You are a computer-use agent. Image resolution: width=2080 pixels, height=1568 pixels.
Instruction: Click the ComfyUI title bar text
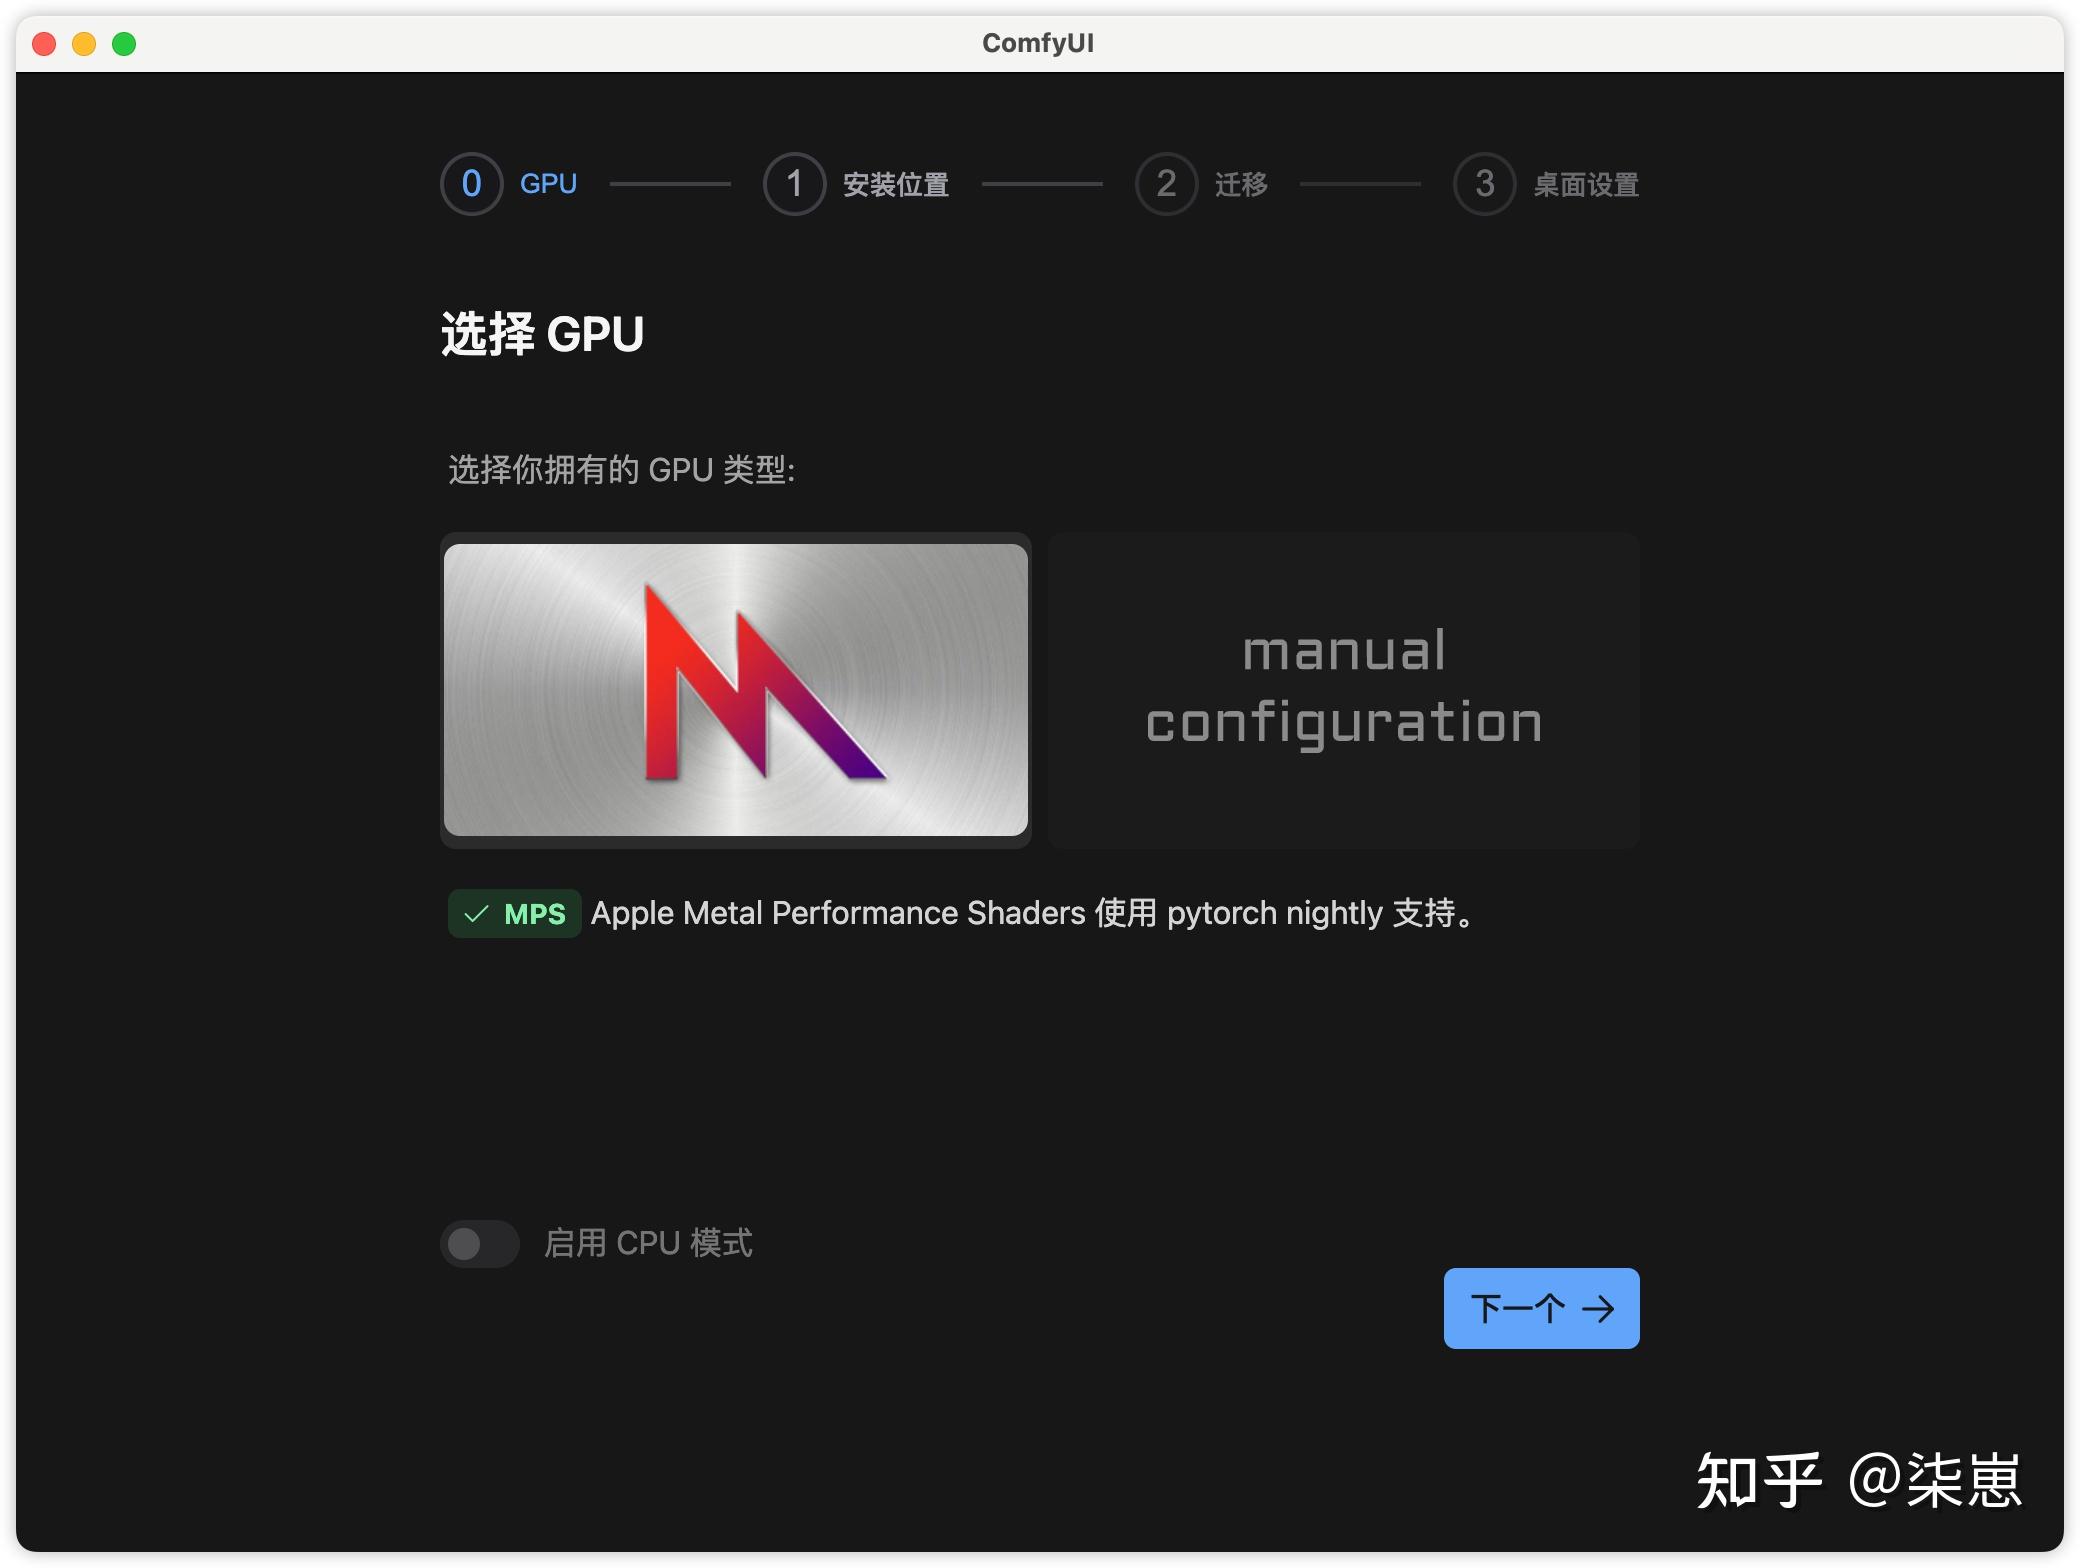1037,42
